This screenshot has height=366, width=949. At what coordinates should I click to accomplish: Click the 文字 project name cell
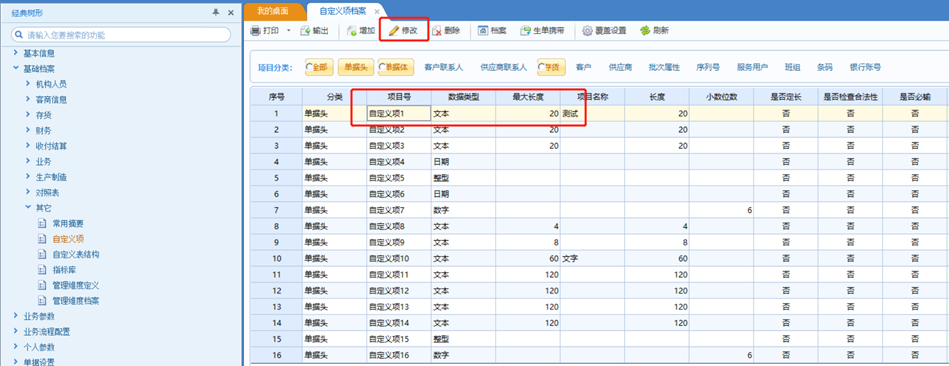click(x=592, y=258)
